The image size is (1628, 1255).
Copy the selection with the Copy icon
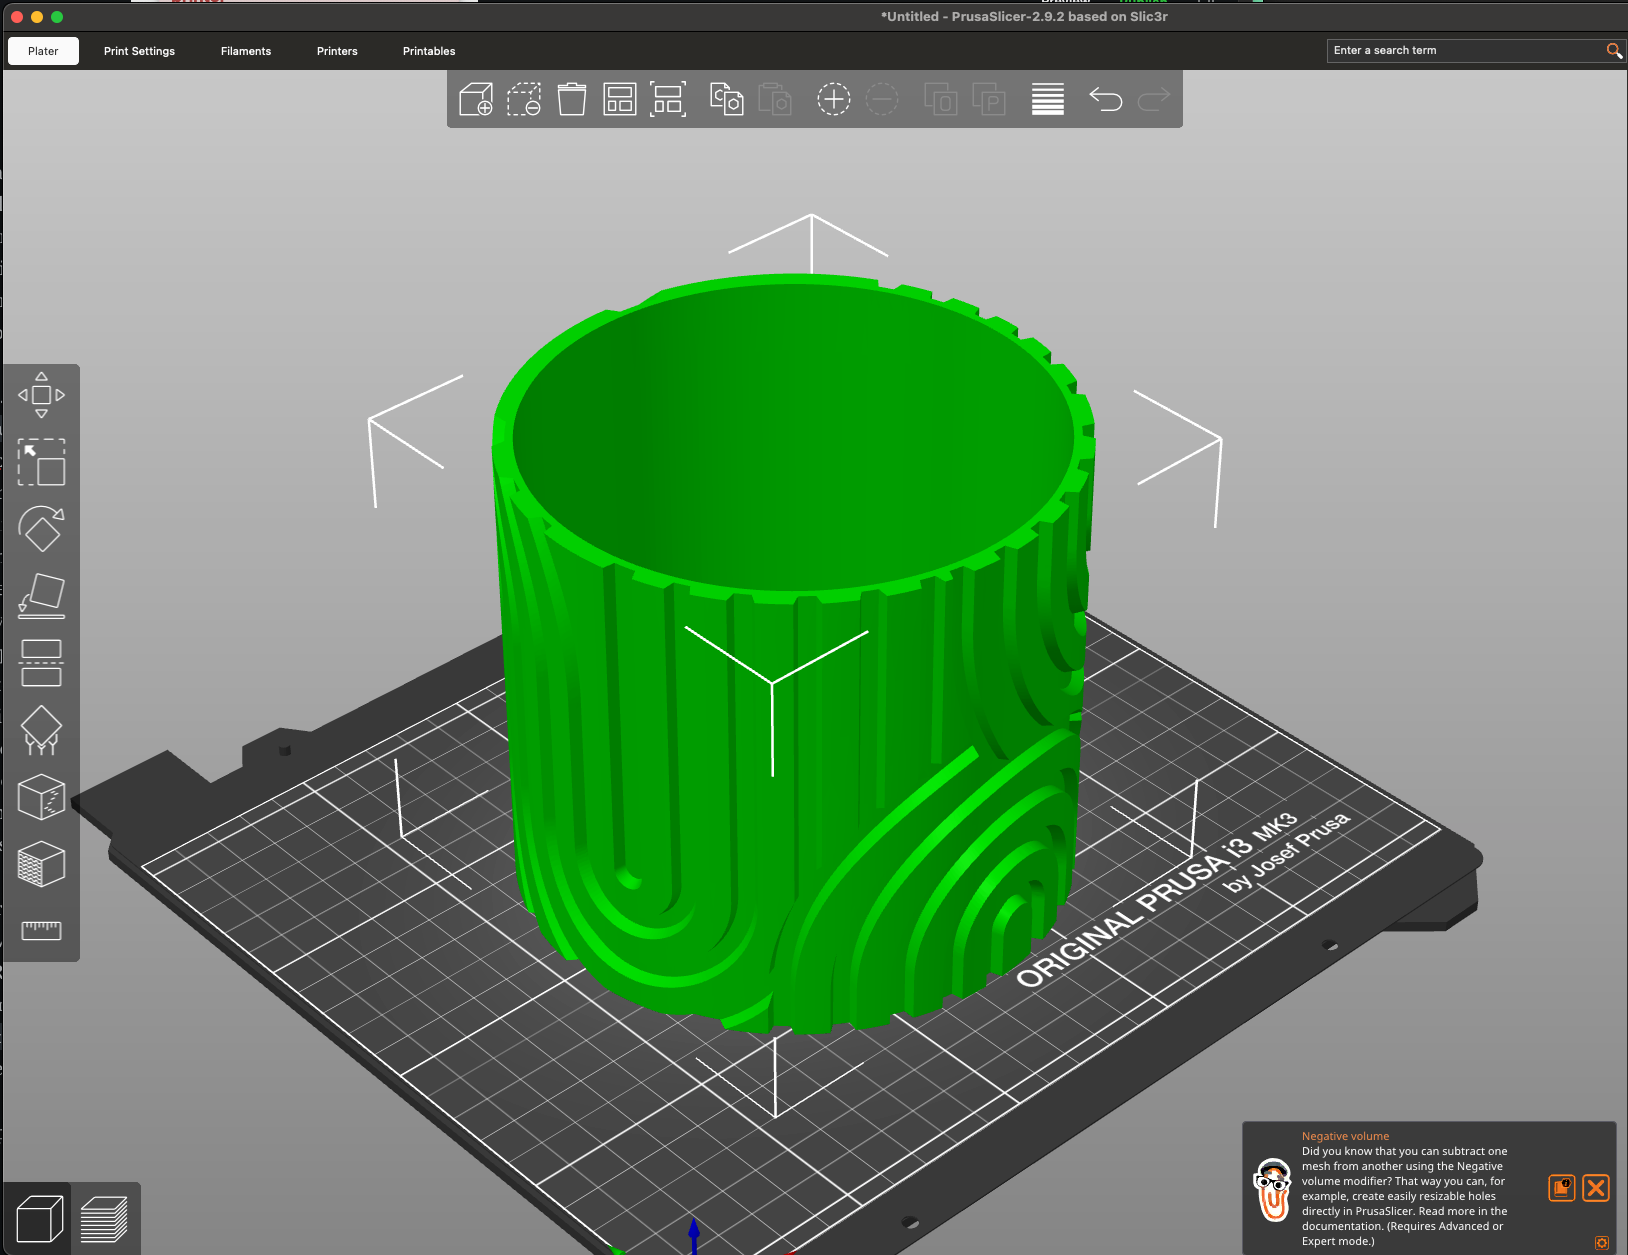pyautogui.click(x=726, y=99)
